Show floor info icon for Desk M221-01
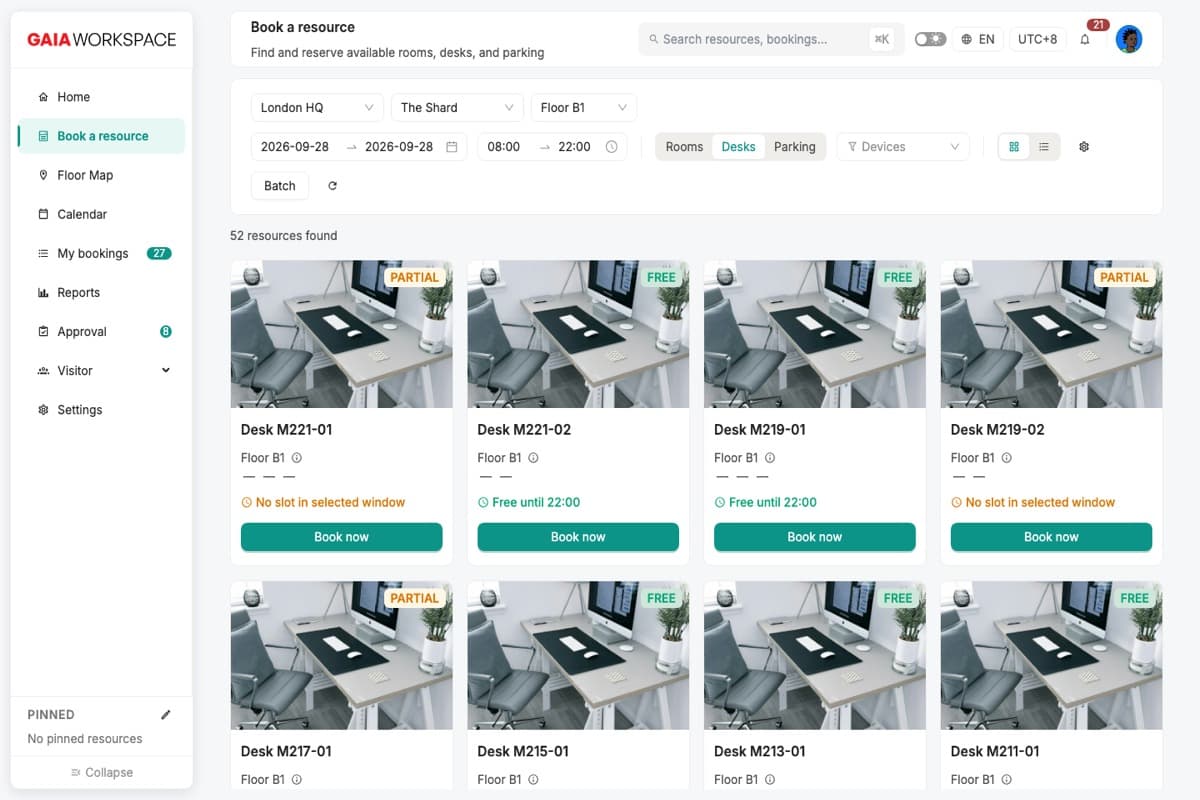 tap(297, 458)
